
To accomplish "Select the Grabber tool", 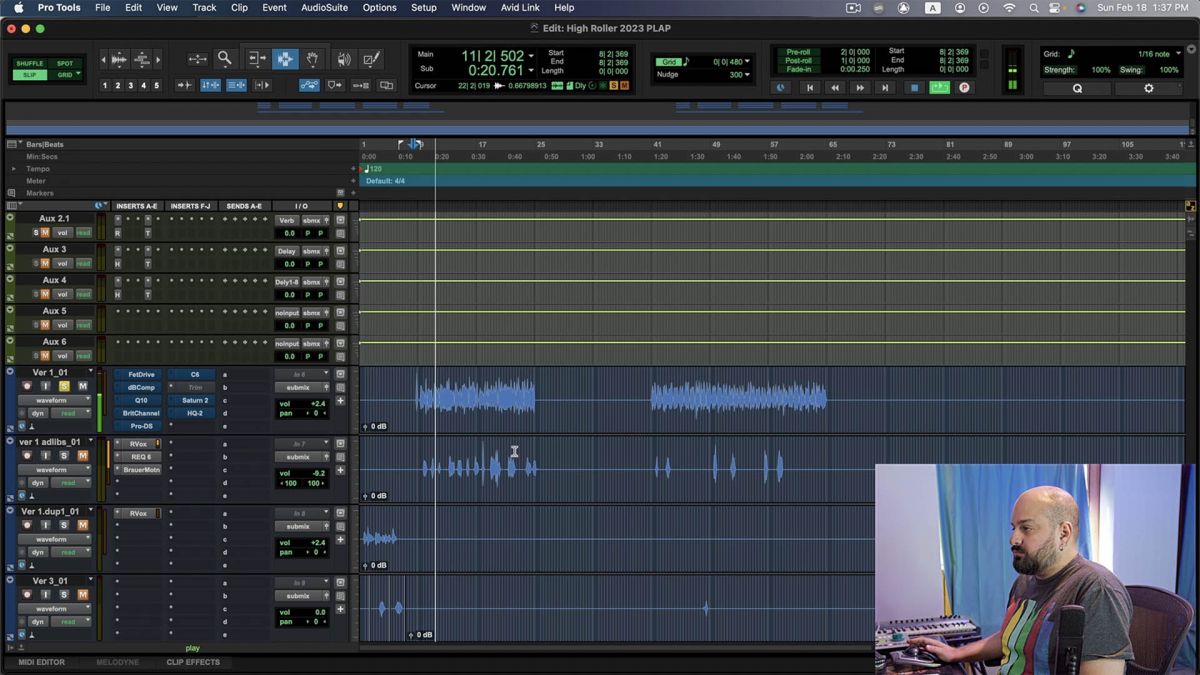I will pos(312,59).
